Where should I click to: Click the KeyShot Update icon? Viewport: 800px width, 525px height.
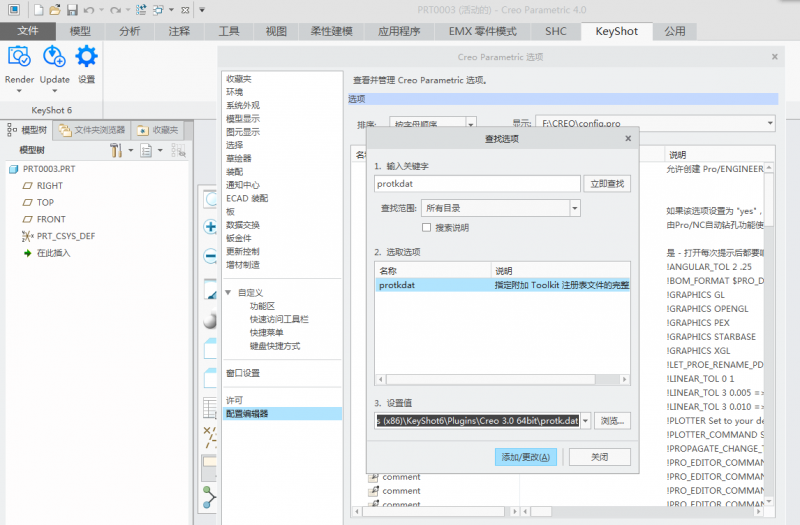(54, 56)
